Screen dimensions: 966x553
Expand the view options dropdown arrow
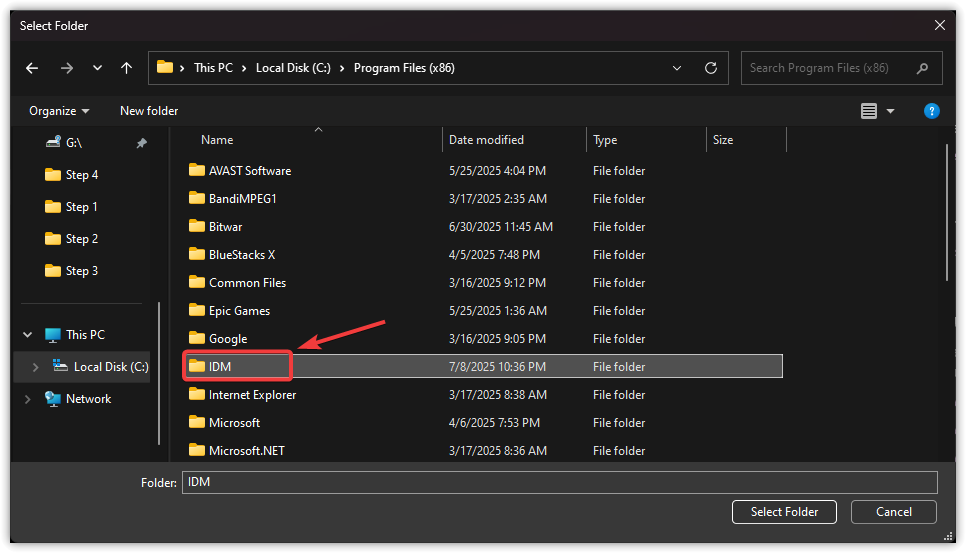[891, 111]
